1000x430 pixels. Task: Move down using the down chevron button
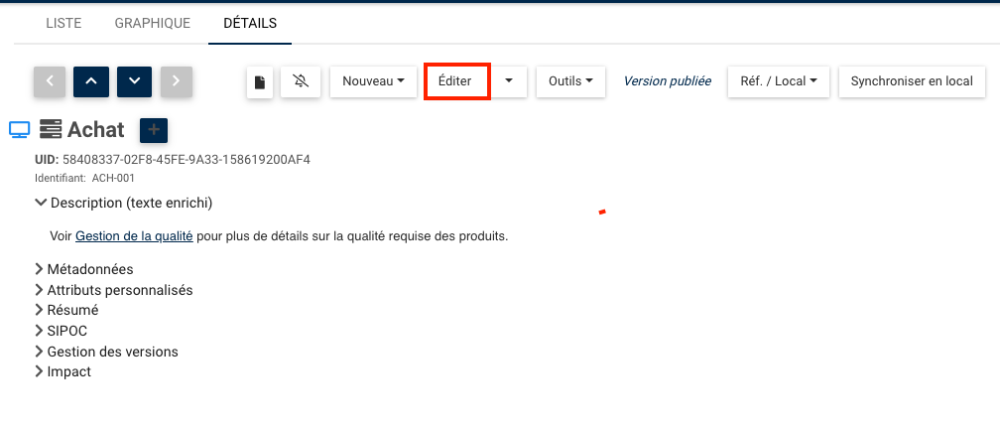pyautogui.click(x=135, y=82)
